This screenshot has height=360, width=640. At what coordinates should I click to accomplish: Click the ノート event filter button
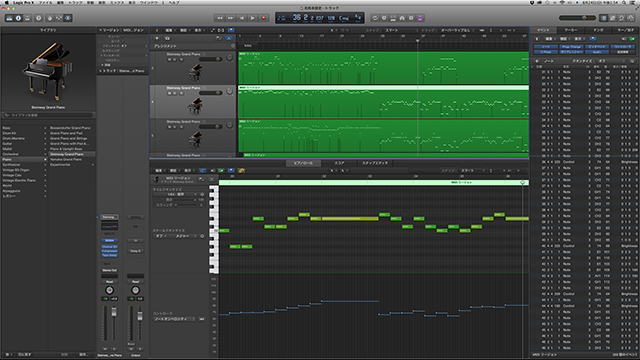[546, 47]
